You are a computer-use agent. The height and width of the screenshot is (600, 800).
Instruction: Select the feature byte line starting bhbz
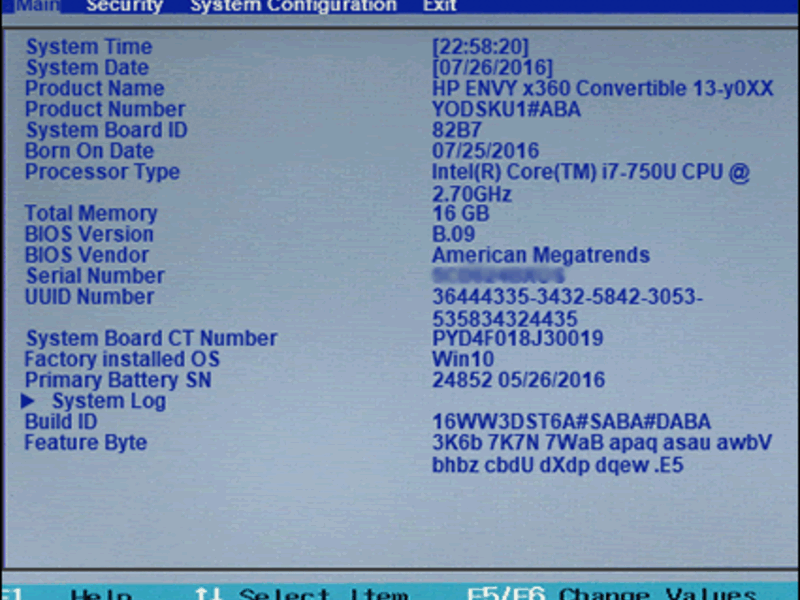coord(558,465)
